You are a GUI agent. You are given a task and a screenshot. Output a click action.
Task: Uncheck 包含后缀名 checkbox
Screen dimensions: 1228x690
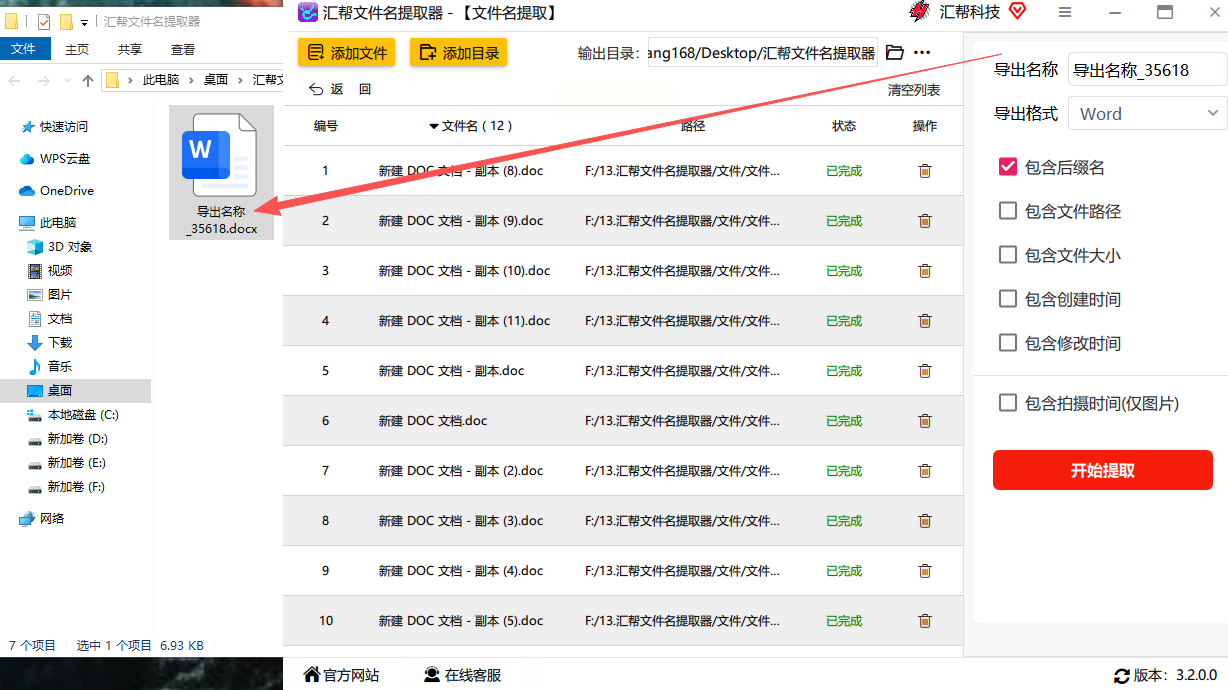point(1008,167)
